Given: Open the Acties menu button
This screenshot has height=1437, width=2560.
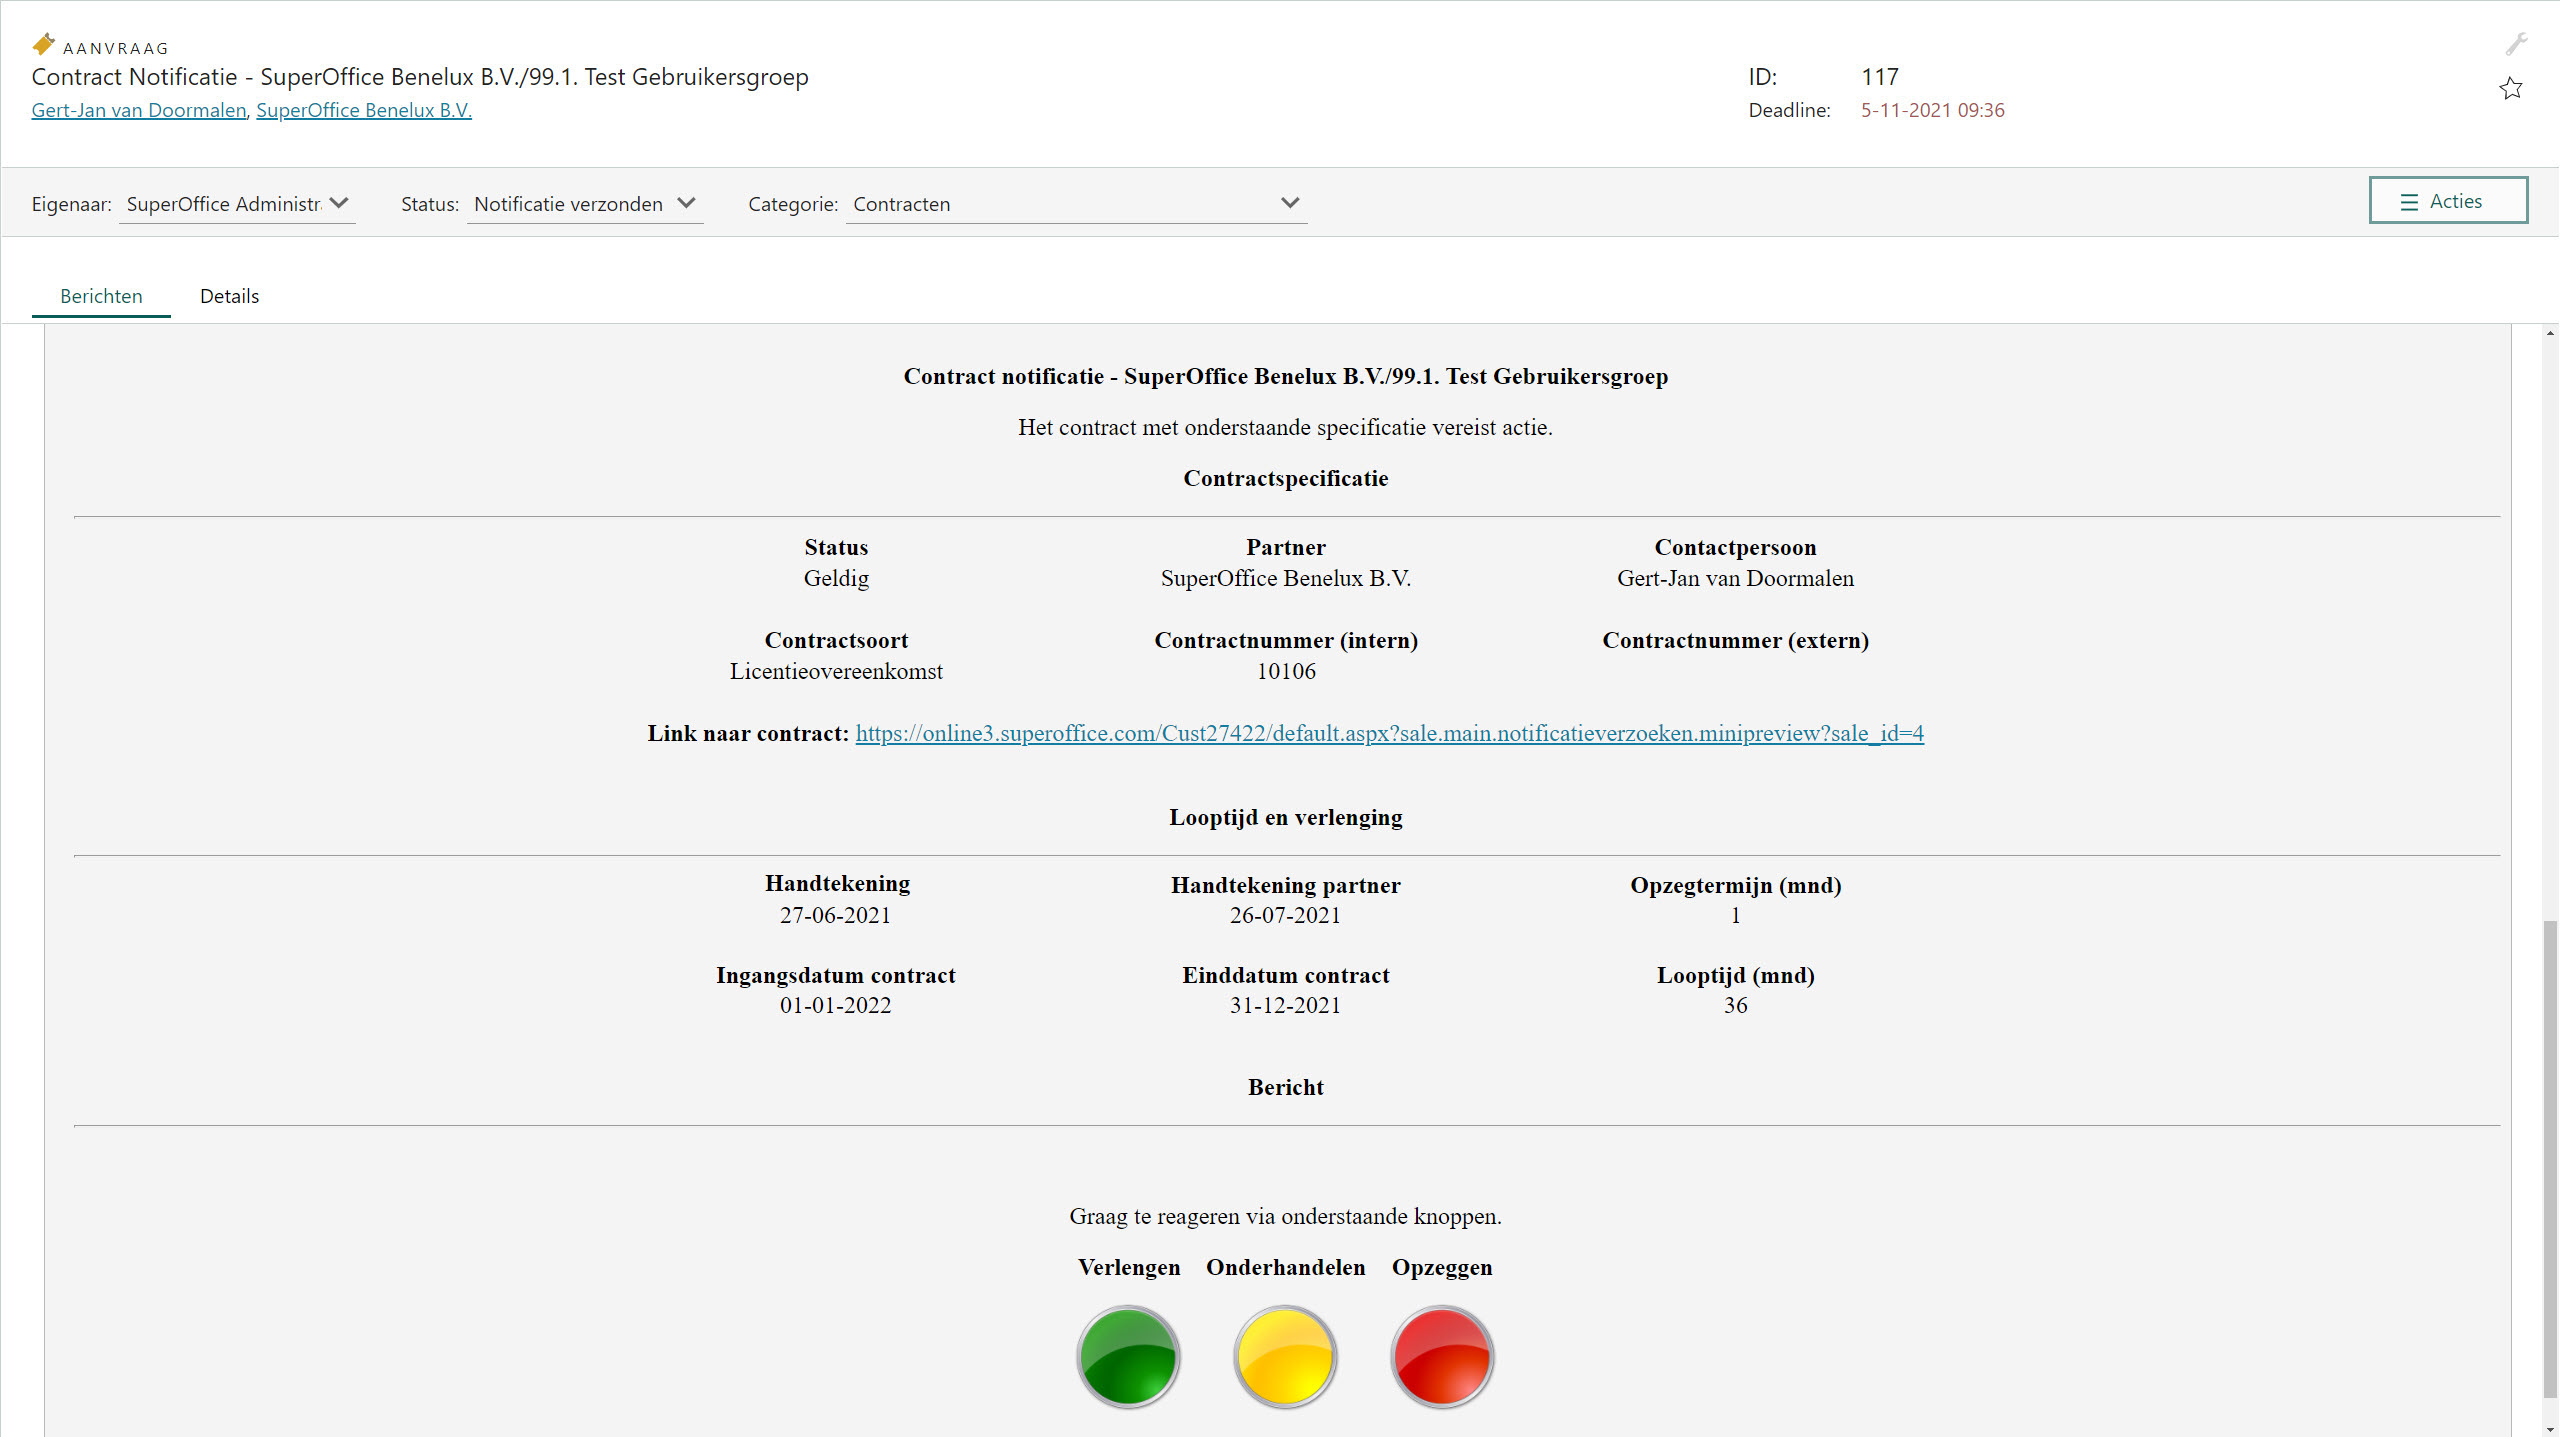Looking at the screenshot, I should 2448,201.
